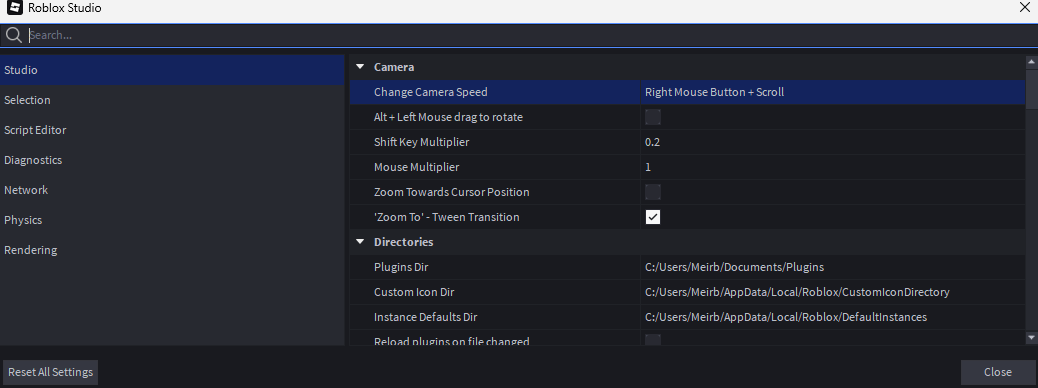Image resolution: width=1038 pixels, height=388 pixels.
Task: Enable Zoom Towards Cursor Position checkbox
Action: pos(653,192)
